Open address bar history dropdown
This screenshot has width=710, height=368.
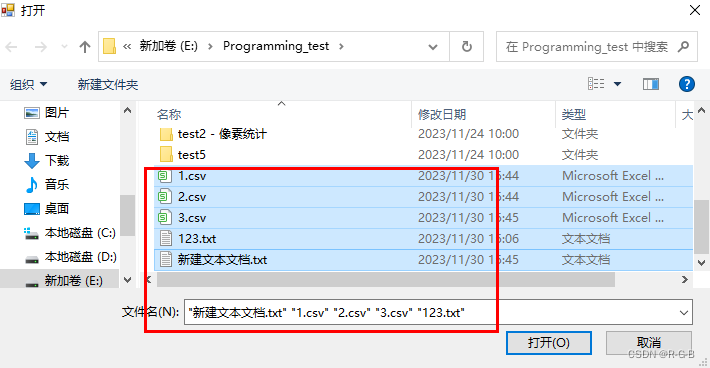(x=433, y=47)
